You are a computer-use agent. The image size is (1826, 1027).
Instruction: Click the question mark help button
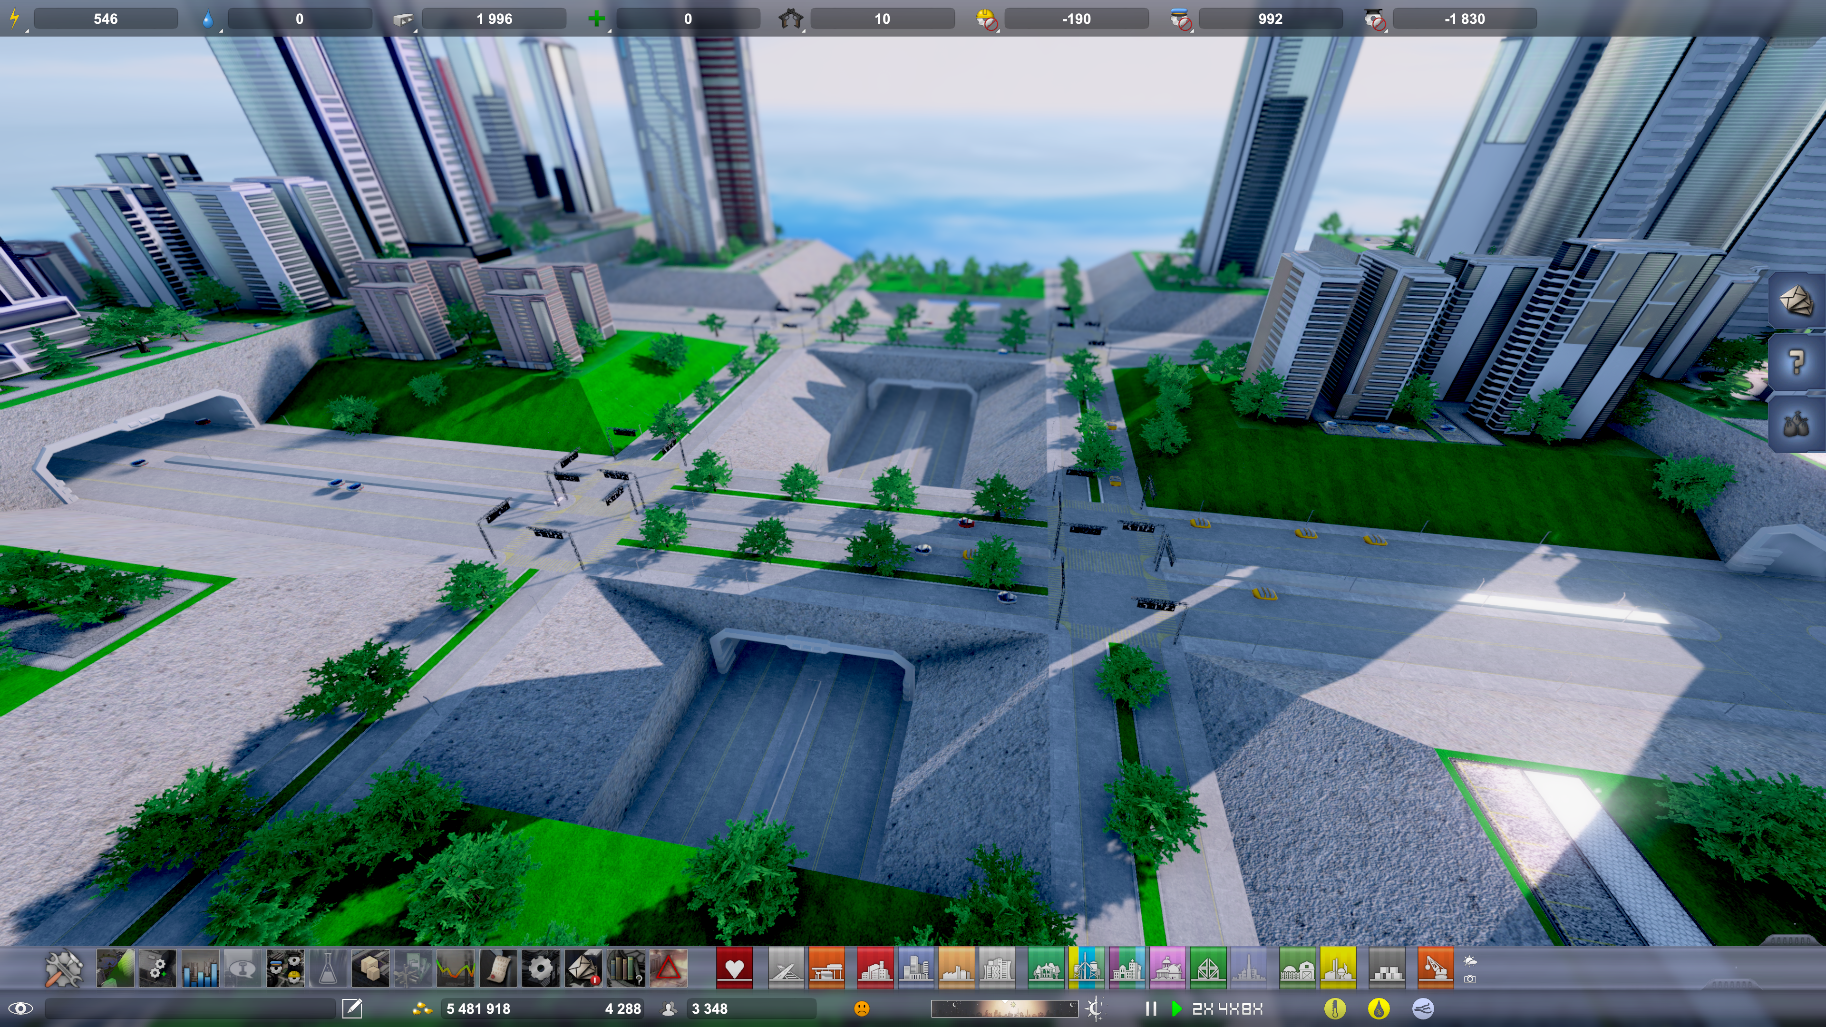click(x=1796, y=362)
